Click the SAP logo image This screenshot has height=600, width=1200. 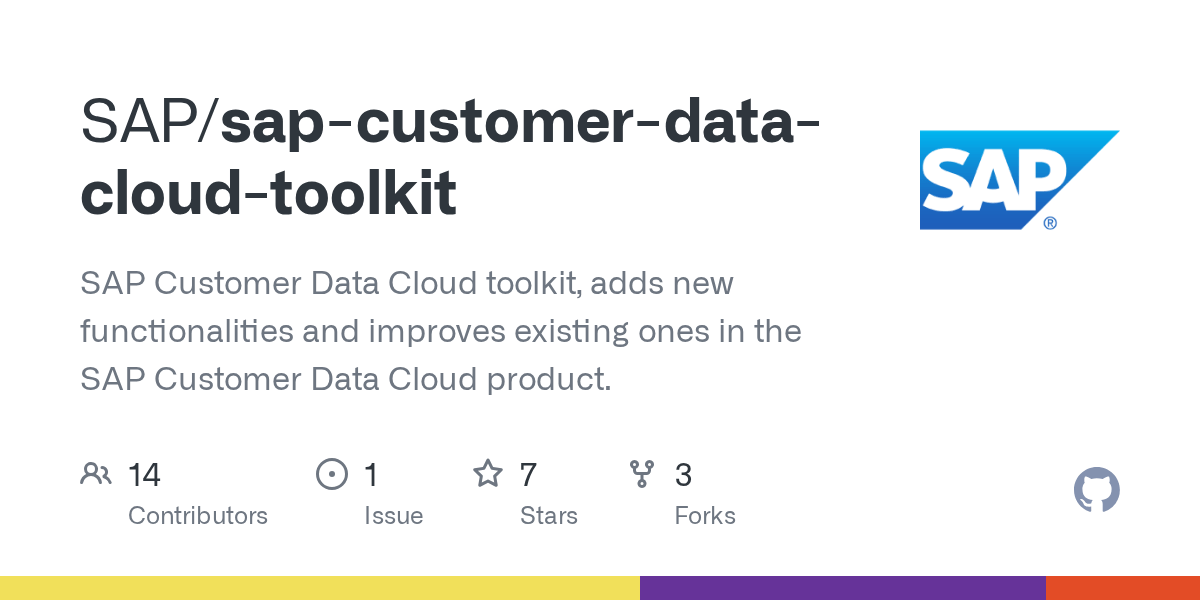(1019, 180)
